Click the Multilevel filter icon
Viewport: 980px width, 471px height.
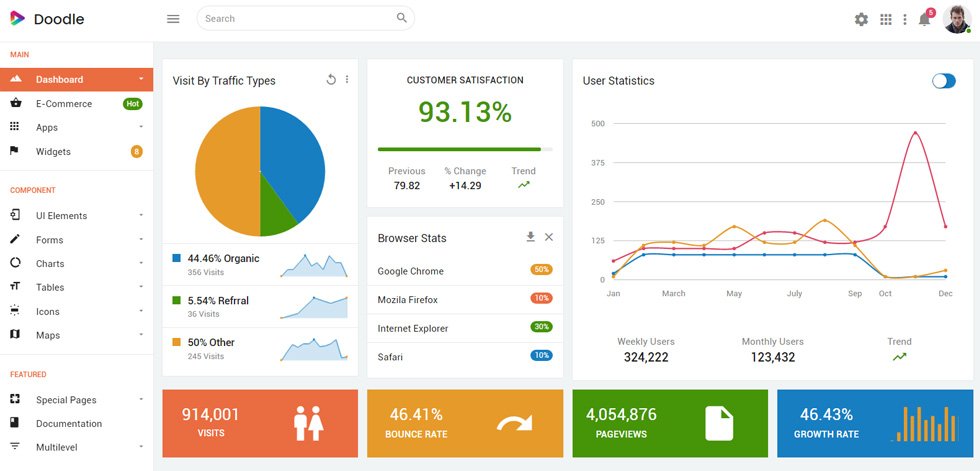(x=15, y=447)
